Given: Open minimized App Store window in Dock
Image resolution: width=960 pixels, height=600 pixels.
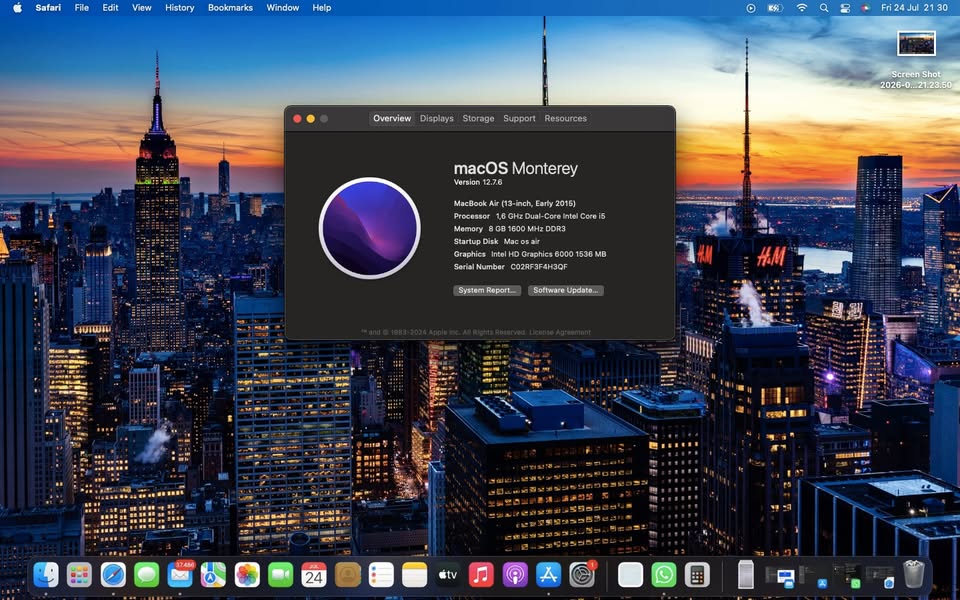Looking at the screenshot, I should pos(814,575).
